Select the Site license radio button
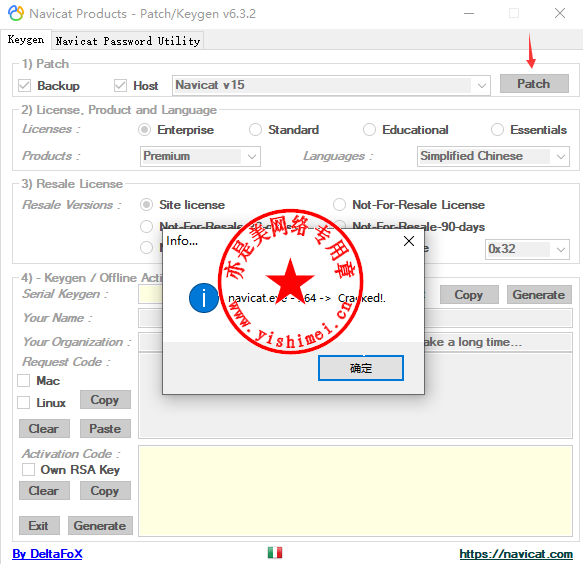The image size is (583, 564). [x=146, y=205]
